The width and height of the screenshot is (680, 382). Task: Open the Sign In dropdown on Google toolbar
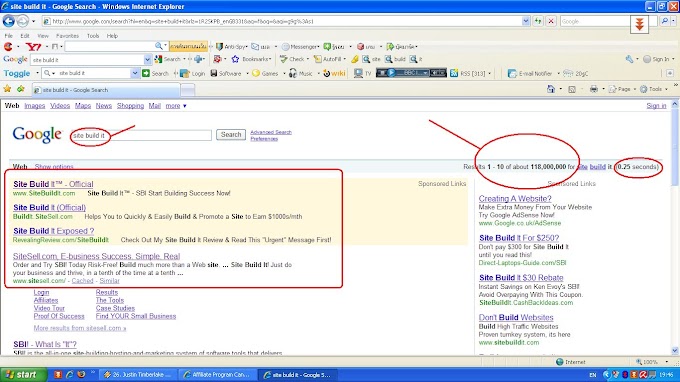pos(673,59)
